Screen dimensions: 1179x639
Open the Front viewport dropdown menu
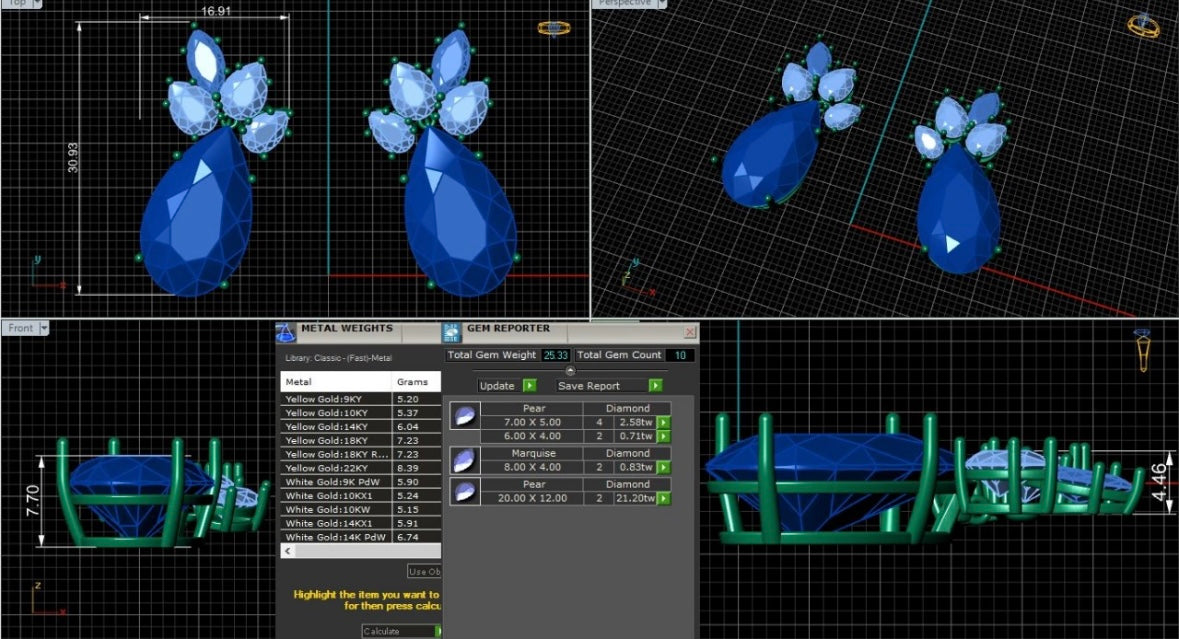point(44,328)
